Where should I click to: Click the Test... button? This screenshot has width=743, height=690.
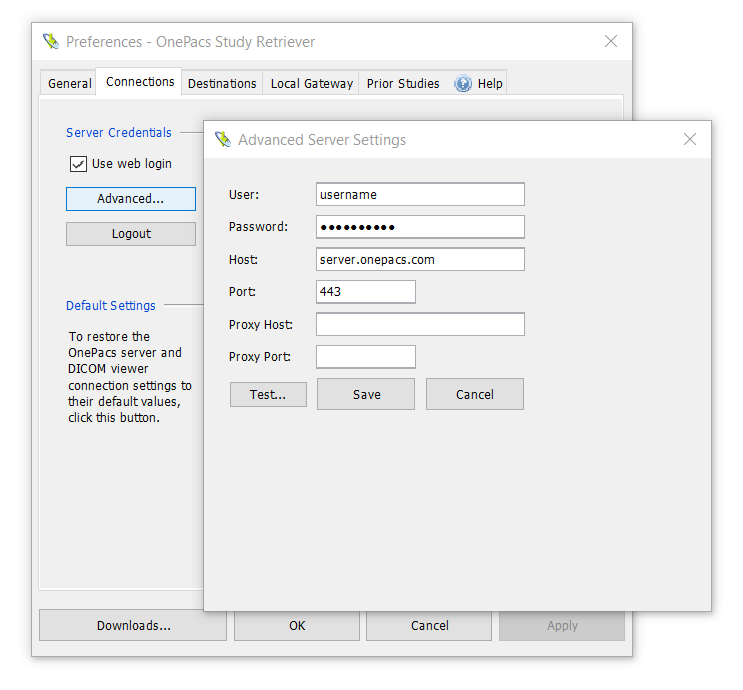[x=268, y=394]
